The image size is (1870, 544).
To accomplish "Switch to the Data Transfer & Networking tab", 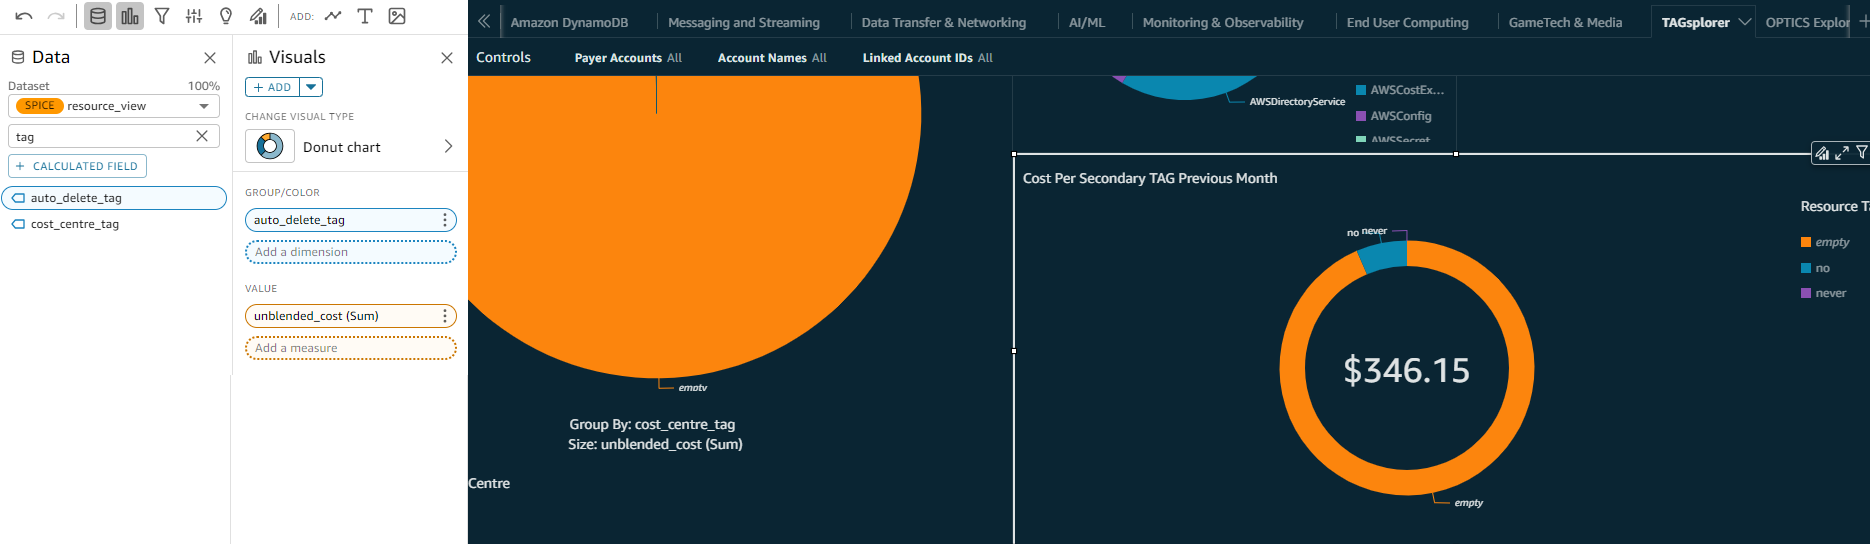I will 944,22.
